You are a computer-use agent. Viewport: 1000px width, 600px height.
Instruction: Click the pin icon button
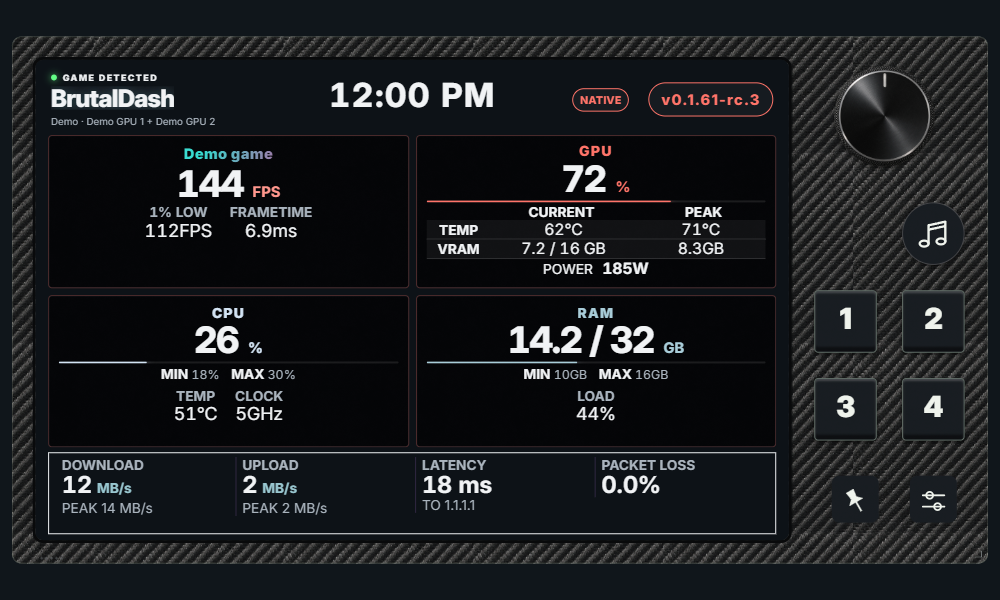pos(855,499)
